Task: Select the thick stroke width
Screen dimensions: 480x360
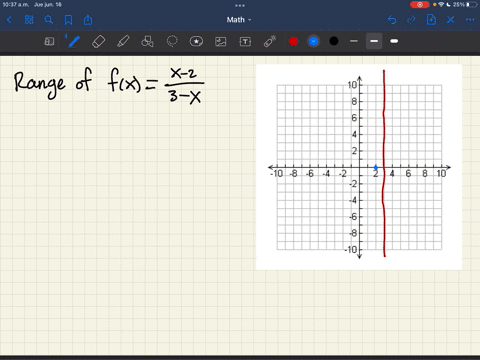Action: pyautogui.click(x=394, y=41)
